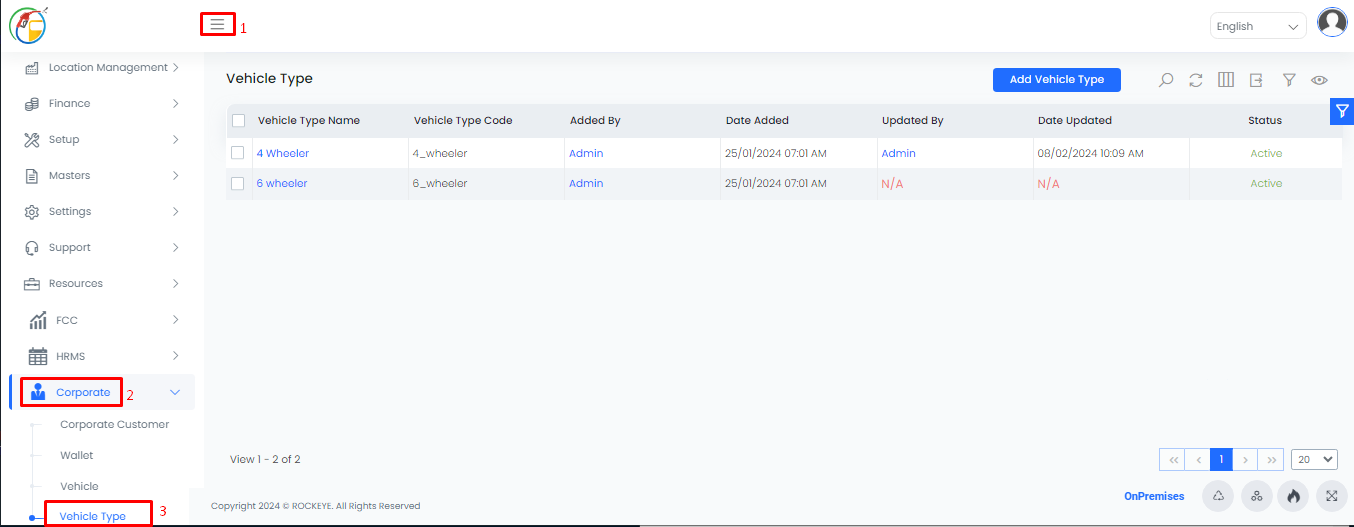Viewport: 1354px width, 527px height.
Task: Refresh the Vehicle Type grid
Action: tap(1196, 80)
